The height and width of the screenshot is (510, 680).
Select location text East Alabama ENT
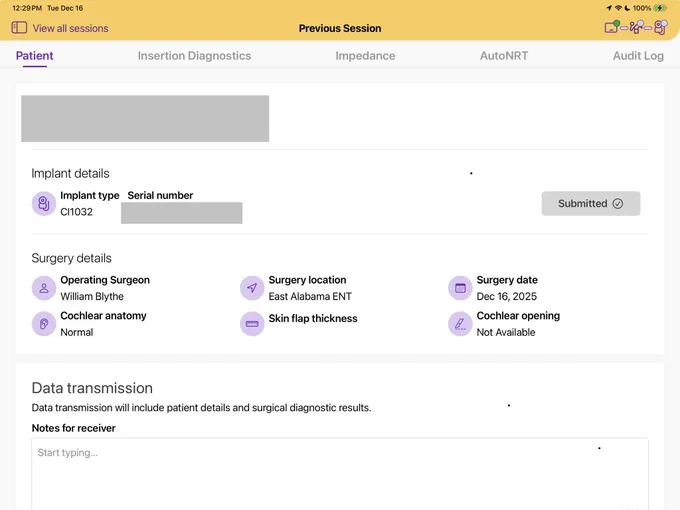point(310,296)
